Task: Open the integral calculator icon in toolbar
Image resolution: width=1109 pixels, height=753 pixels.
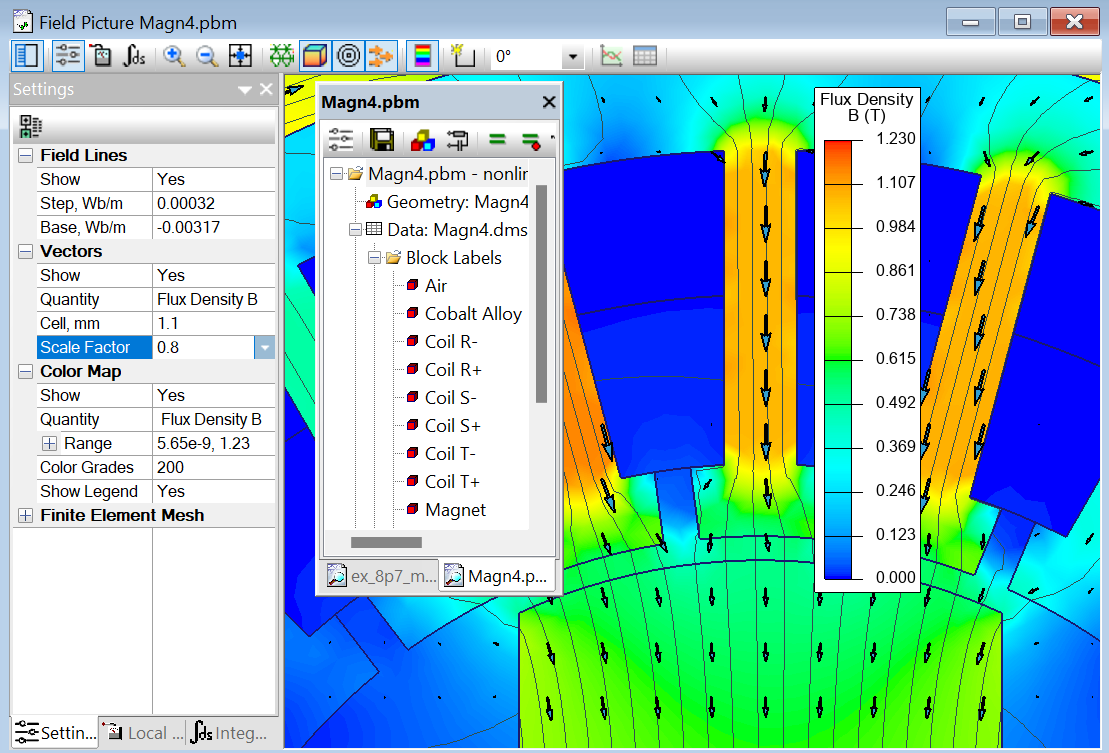Action: [x=134, y=56]
